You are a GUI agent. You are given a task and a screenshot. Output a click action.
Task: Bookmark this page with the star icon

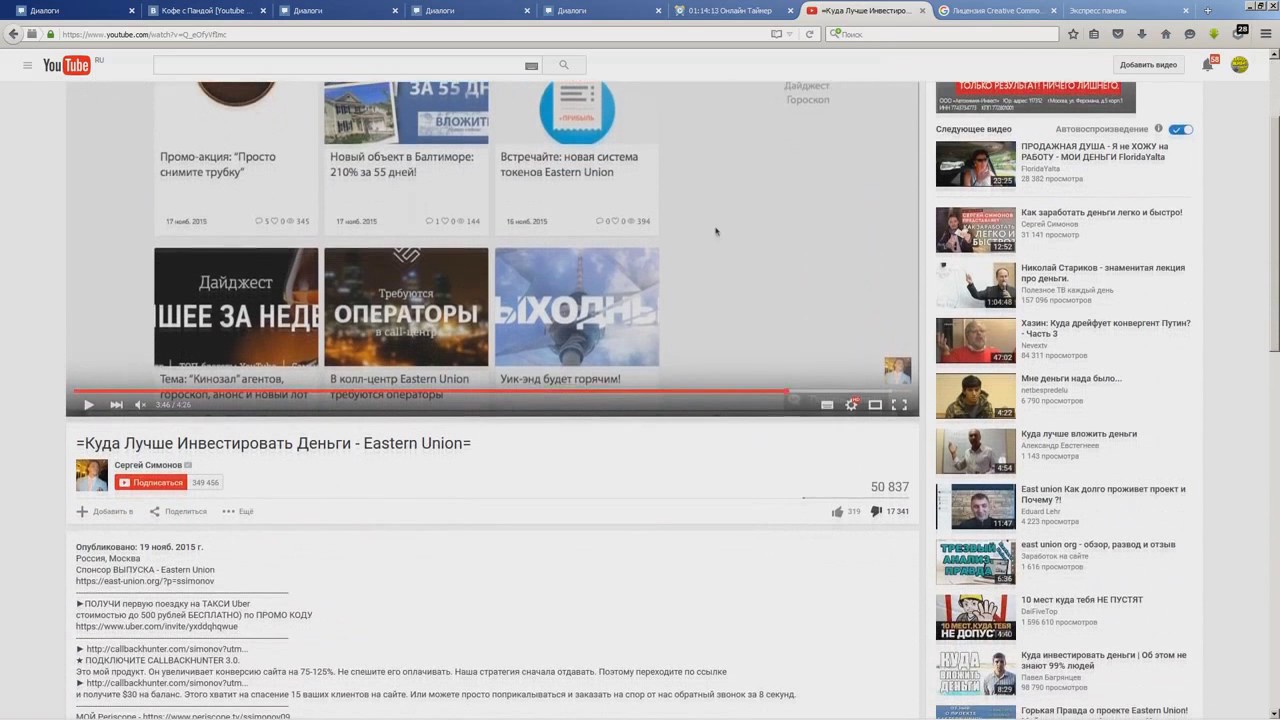[x=1073, y=34]
